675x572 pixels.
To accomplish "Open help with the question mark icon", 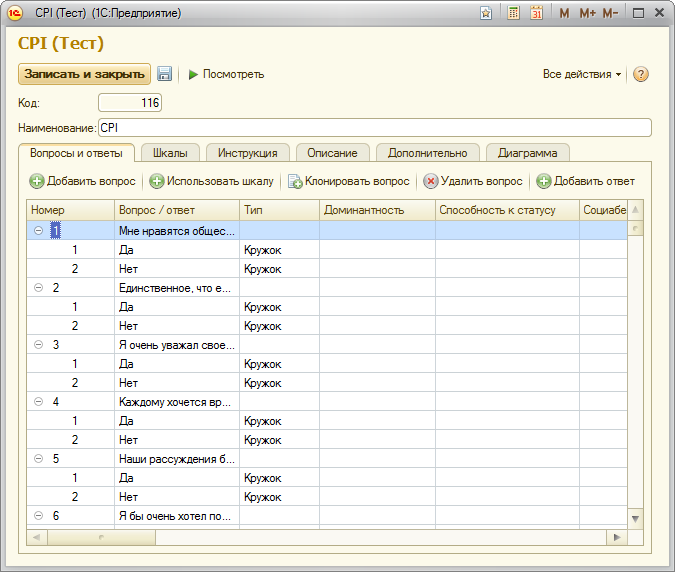I will click(642, 74).
